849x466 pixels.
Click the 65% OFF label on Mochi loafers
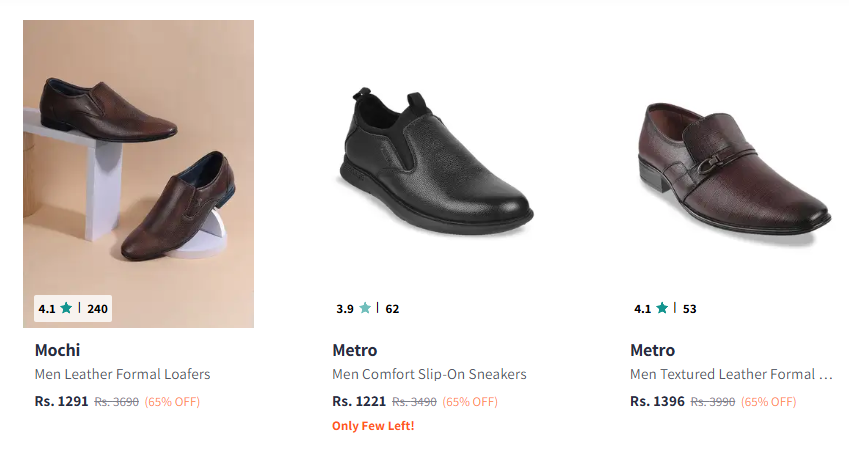(172, 402)
